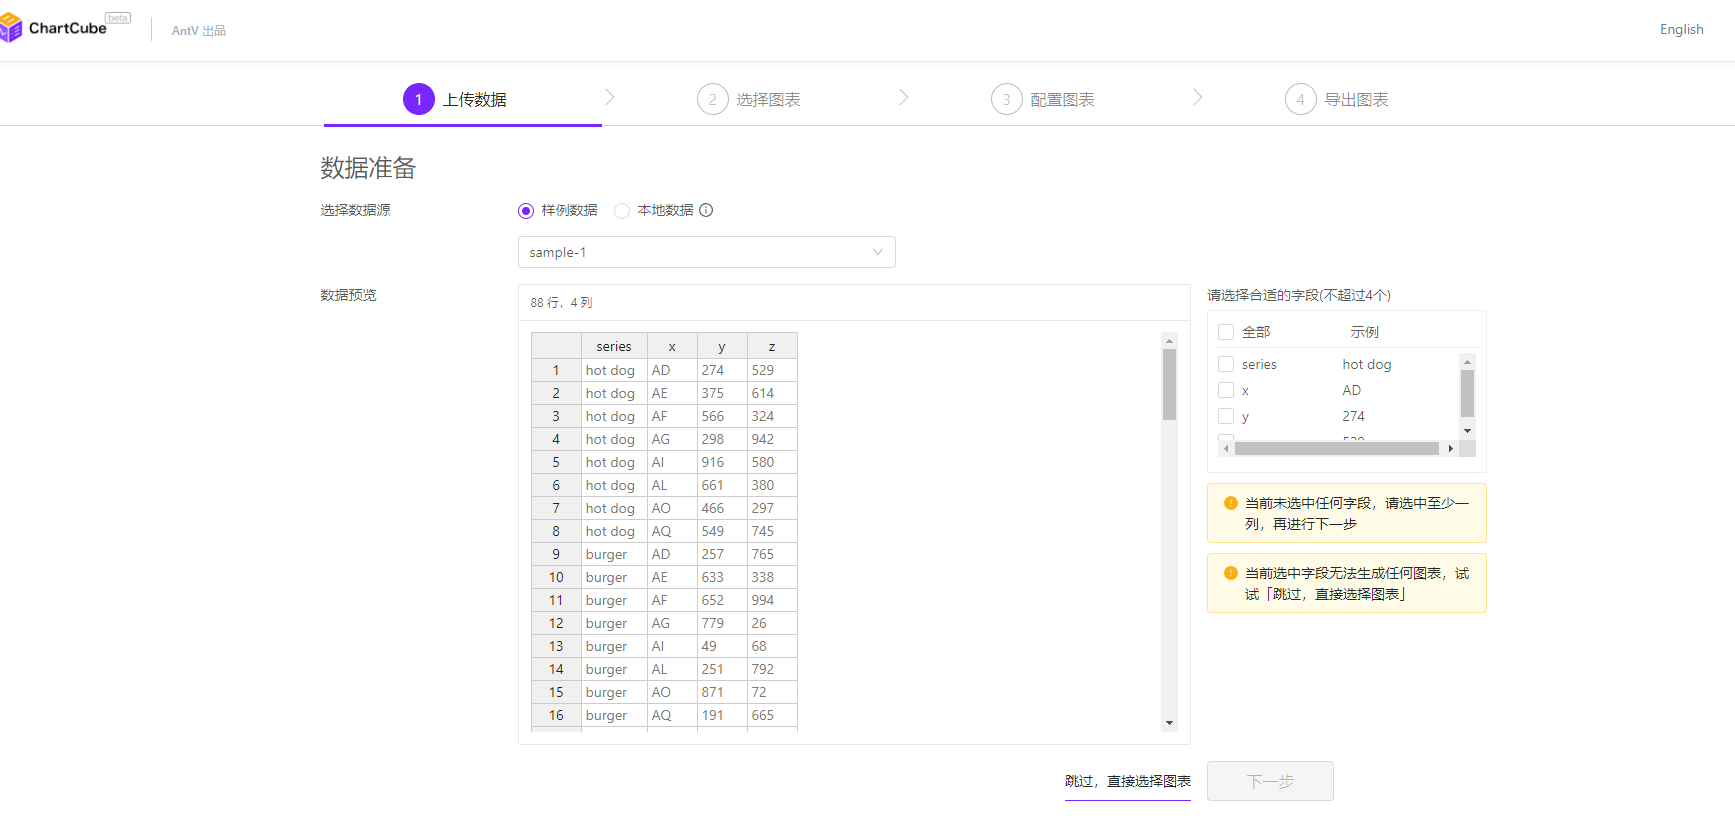Click the 跳过，直接选择图表 link

pos(1128,781)
